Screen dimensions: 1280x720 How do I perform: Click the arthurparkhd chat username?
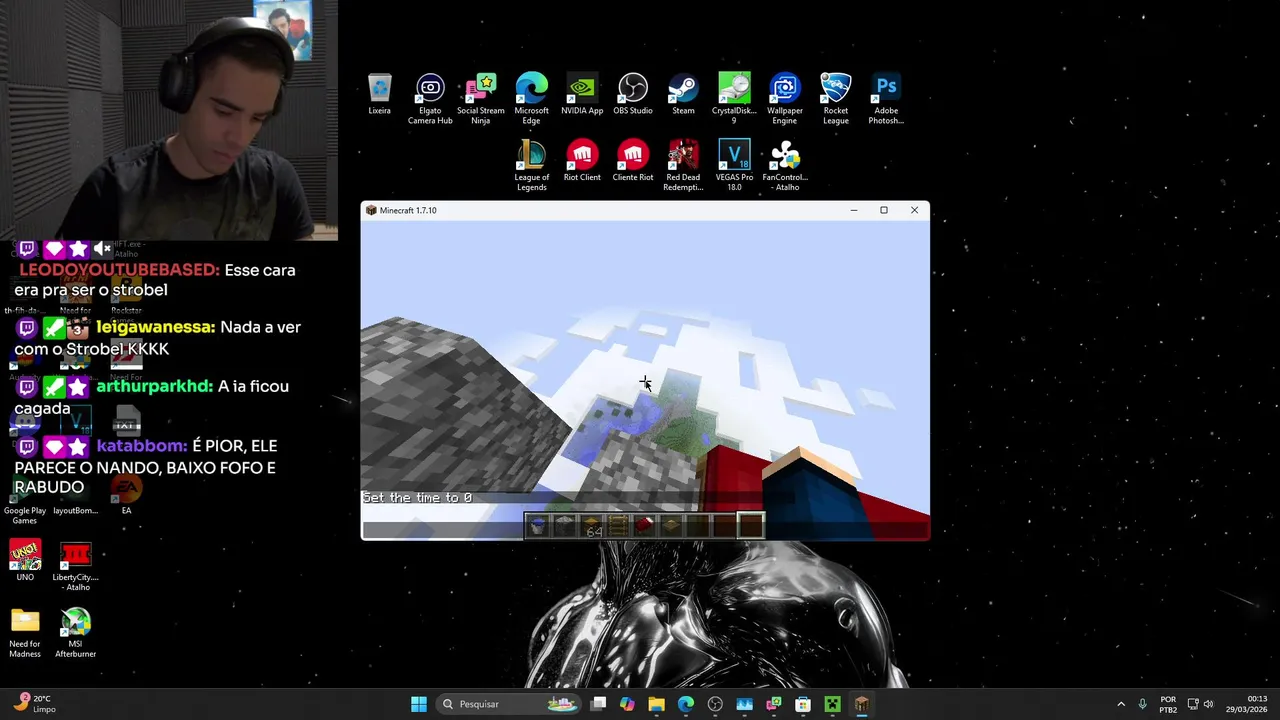[x=155, y=386]
